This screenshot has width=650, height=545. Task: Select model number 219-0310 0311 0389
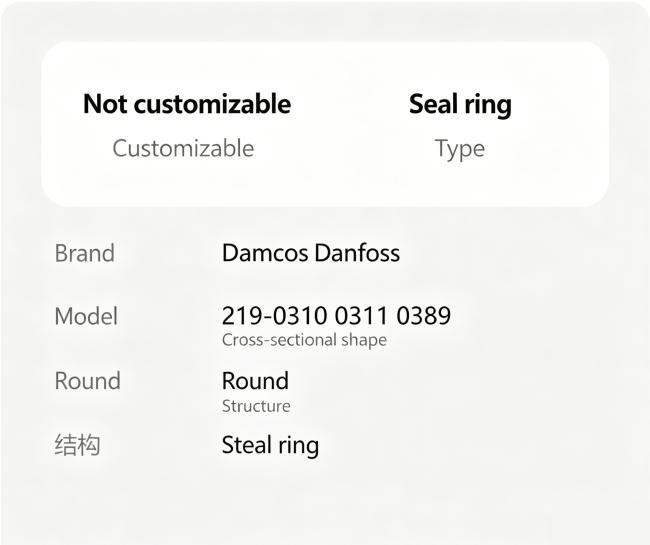tap(336, 316)
